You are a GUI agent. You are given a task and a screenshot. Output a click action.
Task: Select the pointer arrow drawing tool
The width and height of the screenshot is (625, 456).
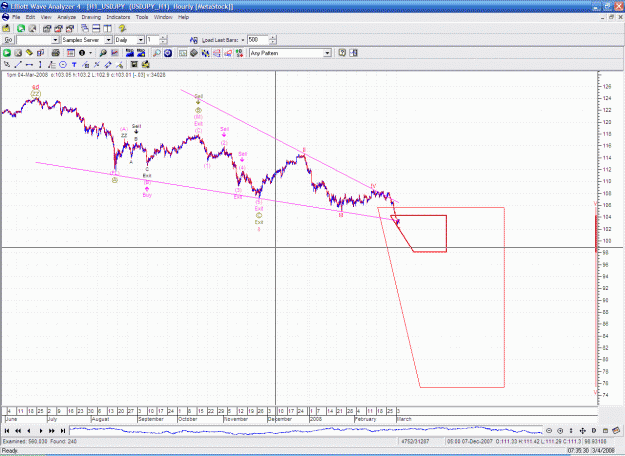click(7, 65)
